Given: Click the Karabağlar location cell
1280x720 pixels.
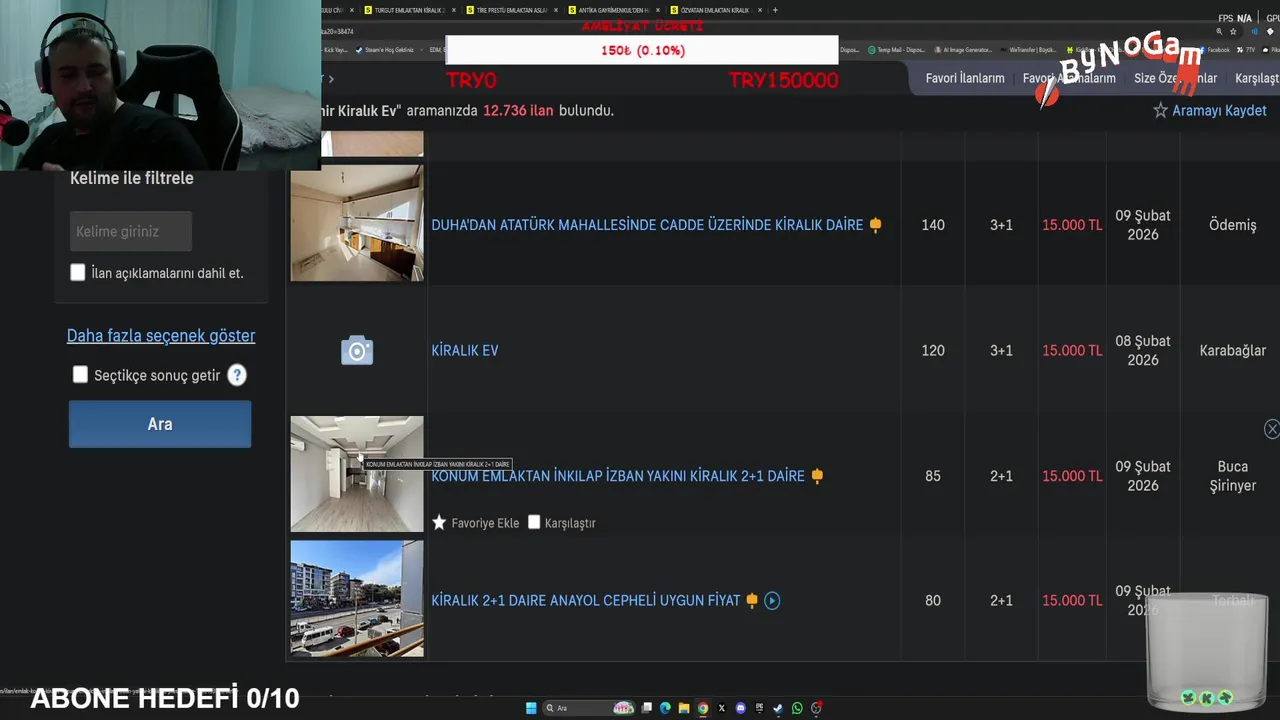Looking at the screenshot, I should 1232,351.
